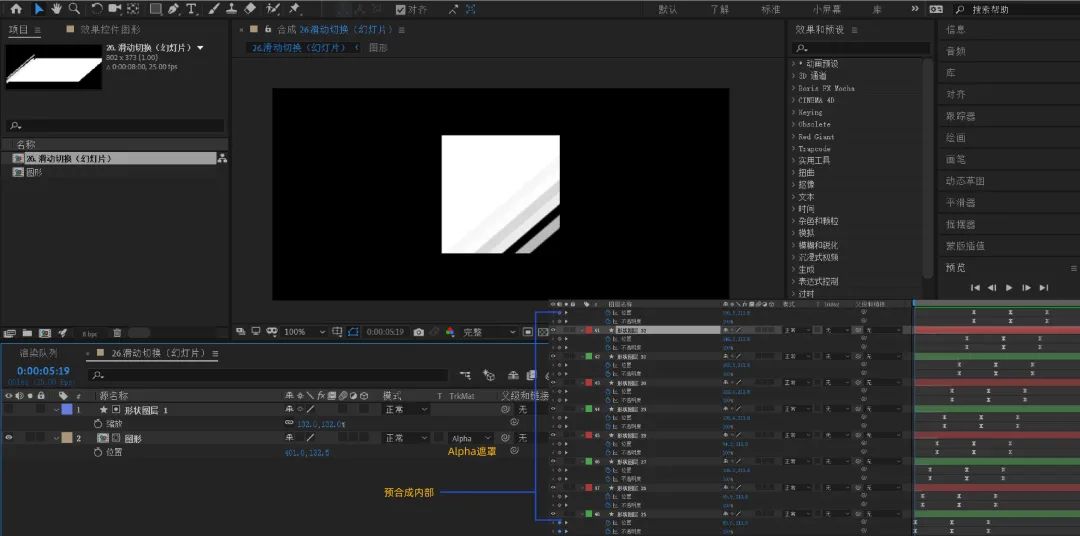Switch to the 了解 workspace

click(x=719, y=10)
